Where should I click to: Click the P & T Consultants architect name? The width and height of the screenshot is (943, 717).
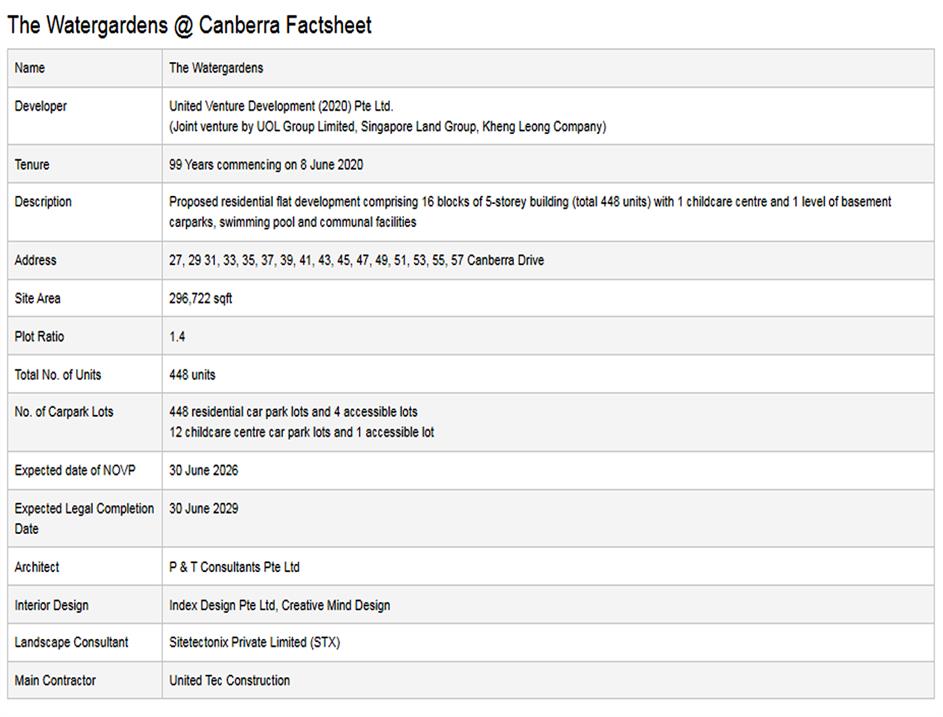pyautogui.click(x=234, y=567)
